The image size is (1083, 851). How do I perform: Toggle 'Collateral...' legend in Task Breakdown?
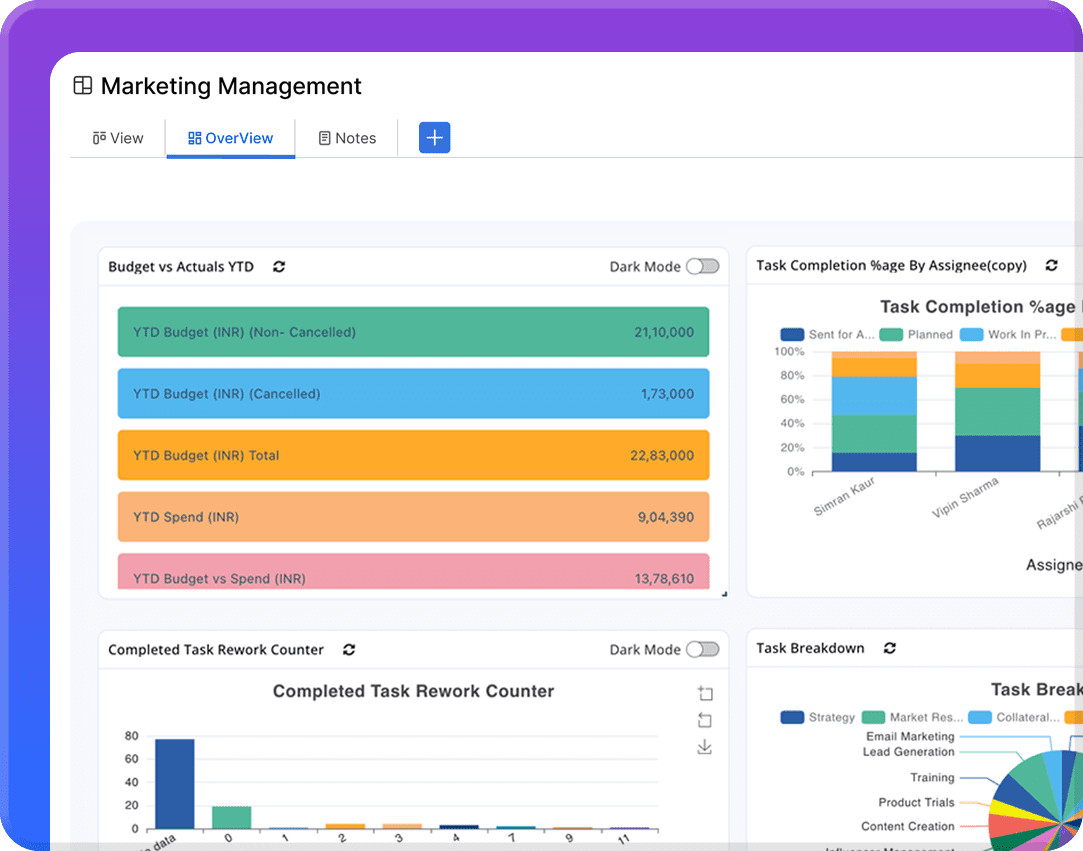980,717
